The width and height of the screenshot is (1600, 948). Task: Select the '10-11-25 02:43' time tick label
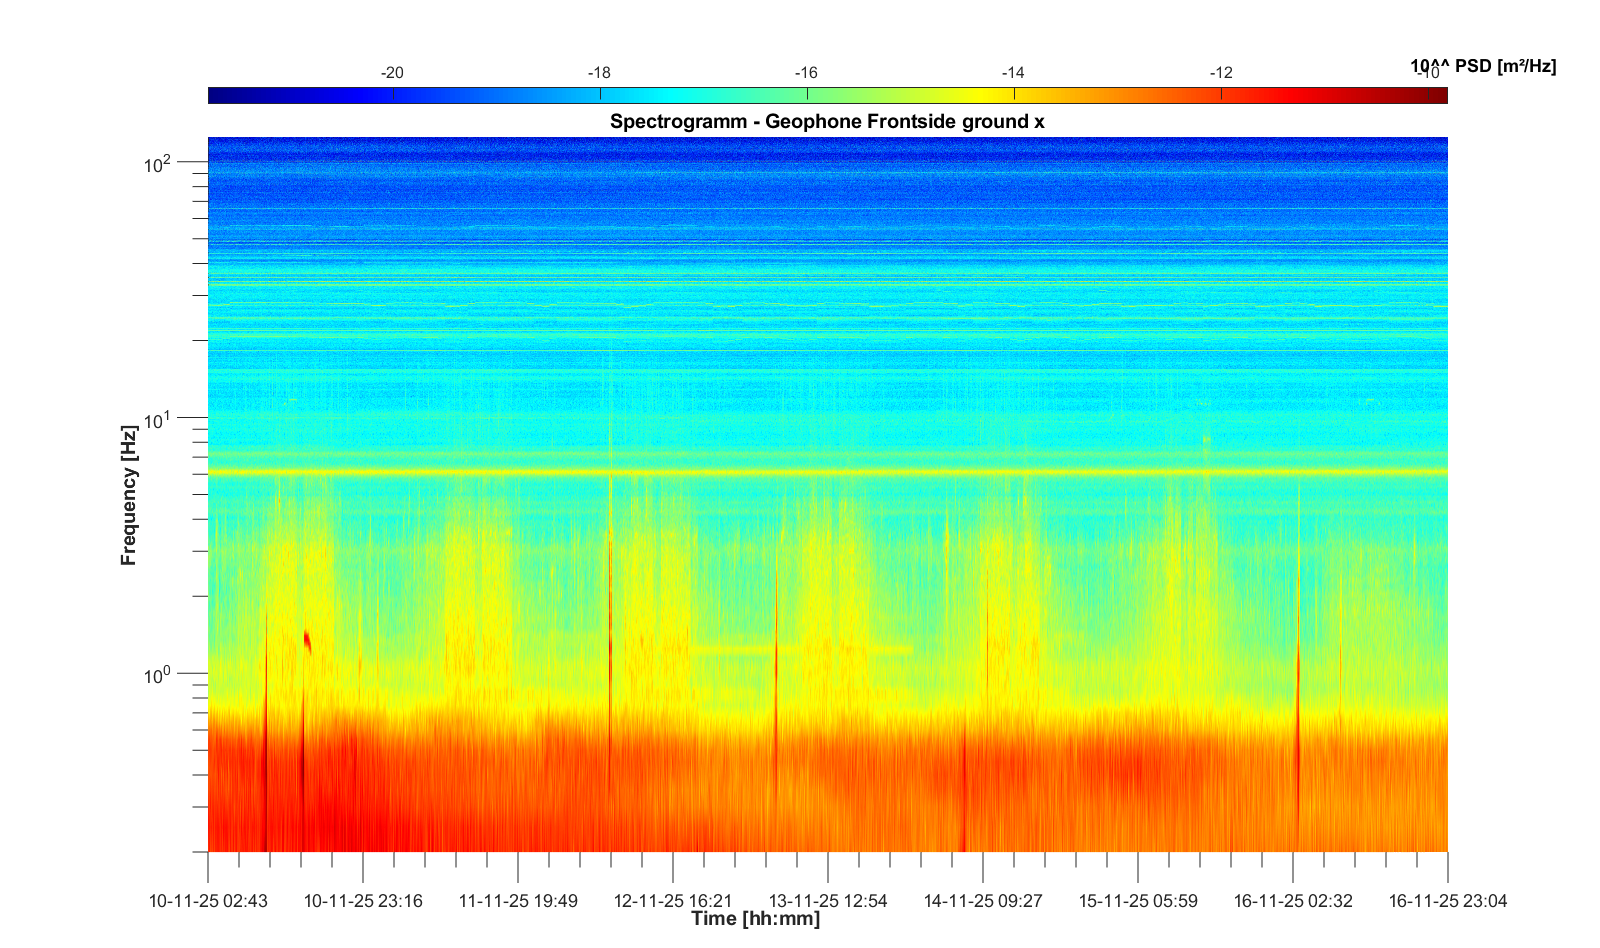[208, 901]
